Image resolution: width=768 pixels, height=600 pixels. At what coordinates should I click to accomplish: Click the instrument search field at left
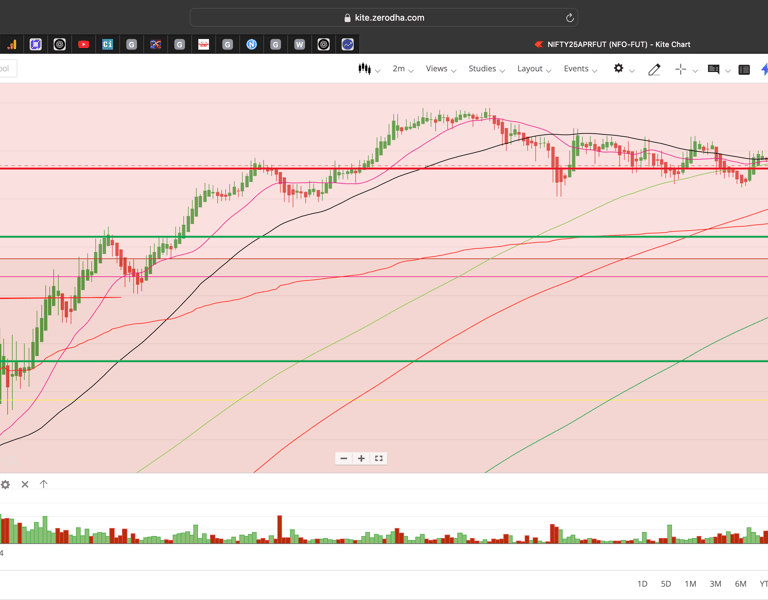point(8,69)
